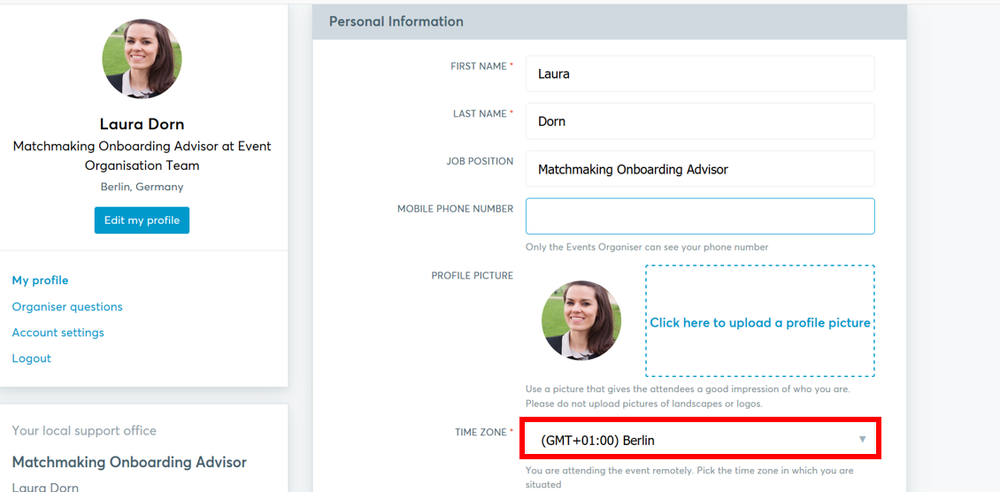Screen dimensions: 1000x492
Task: Select the Logout link
Action: tap(31, 359)
